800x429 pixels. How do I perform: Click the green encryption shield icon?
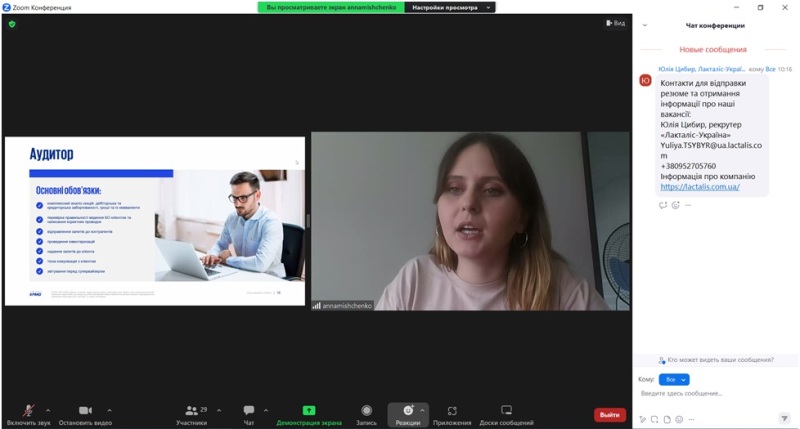(x=12, y=24)
